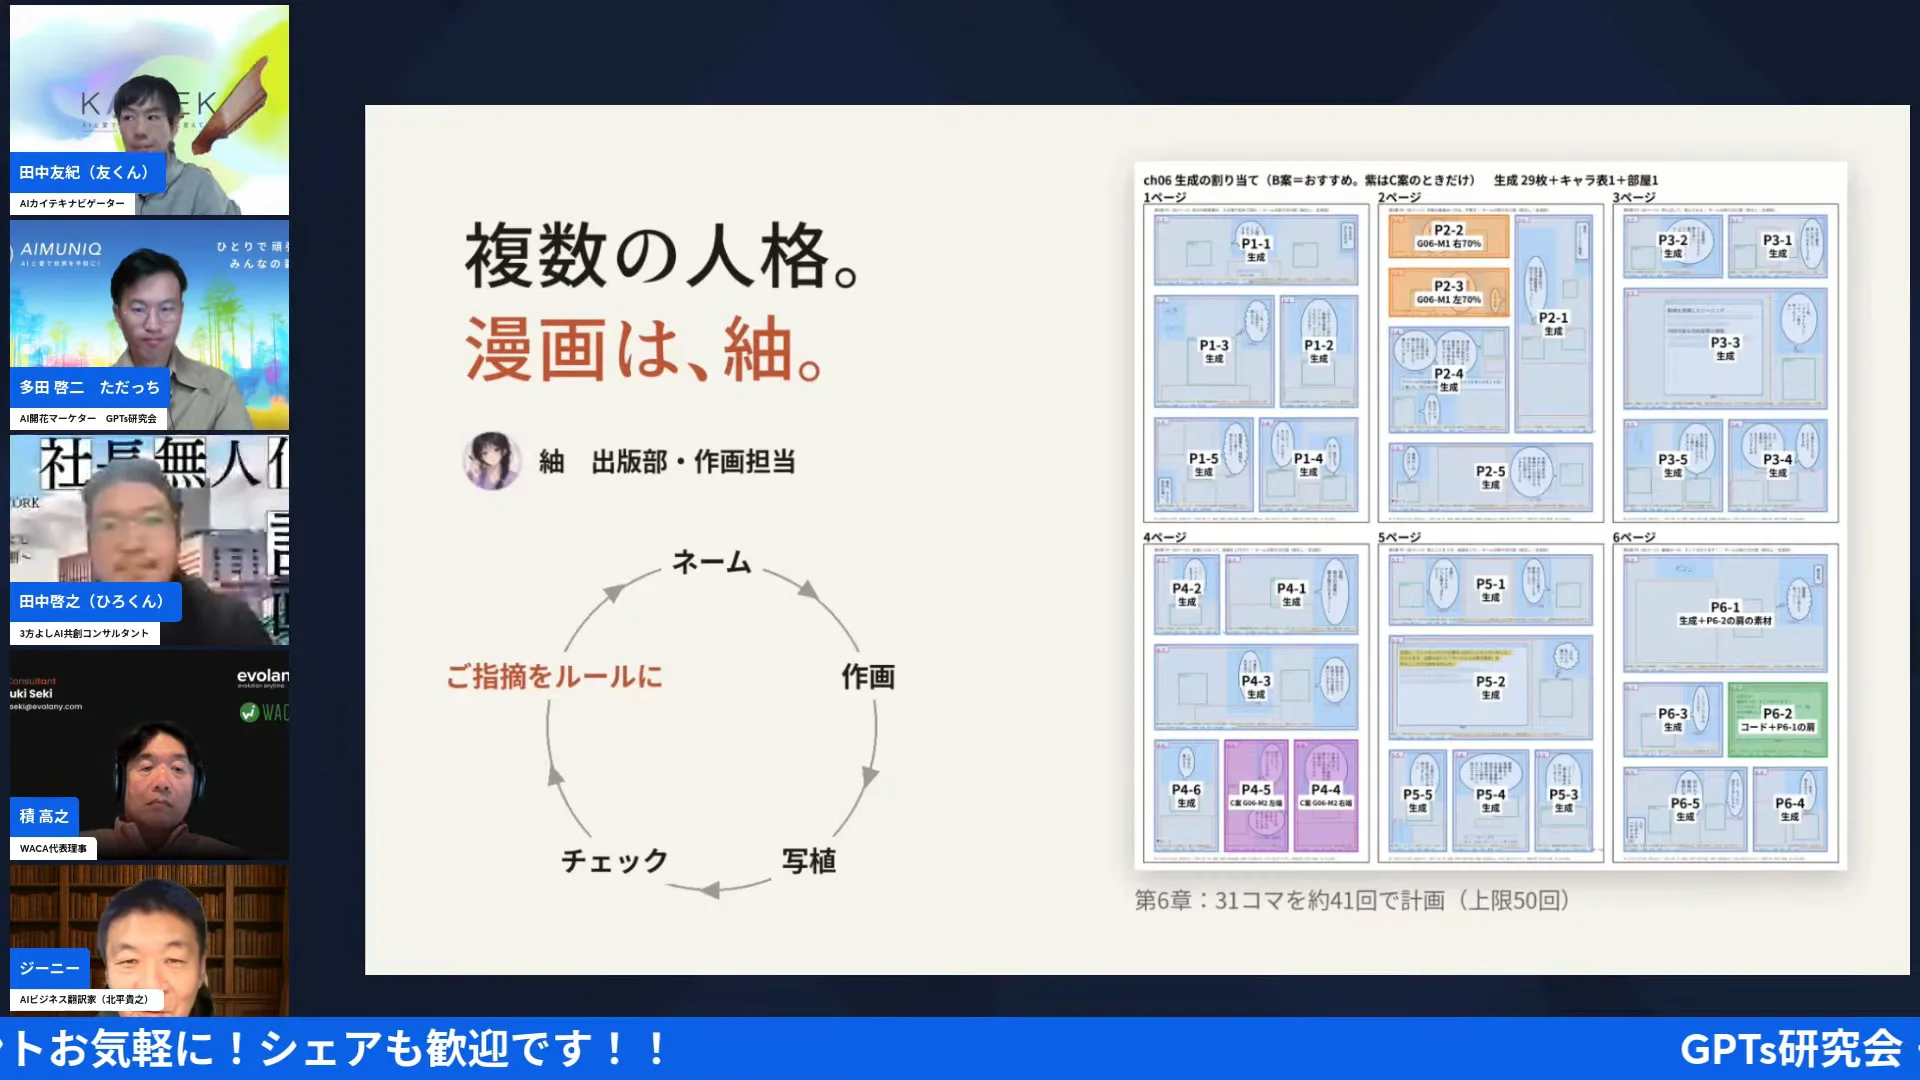The image size is (1920, 1080).
Task: Click ジーニー video thumbnail
Action: pos(149,940)
